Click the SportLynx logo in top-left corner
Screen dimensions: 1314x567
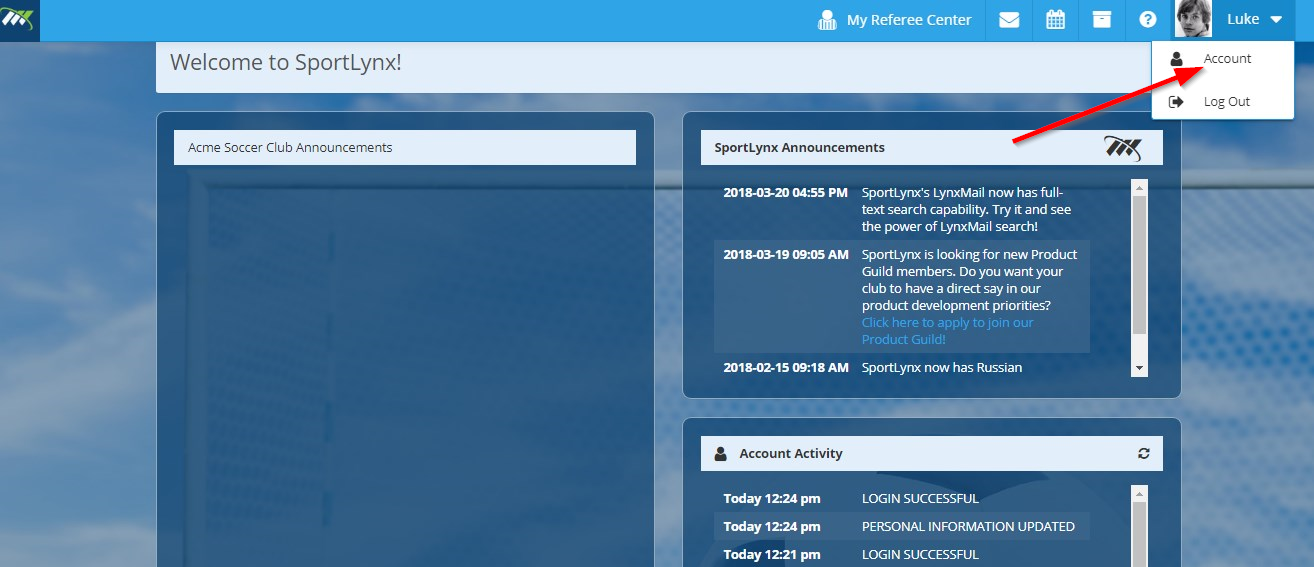[19, 20]
